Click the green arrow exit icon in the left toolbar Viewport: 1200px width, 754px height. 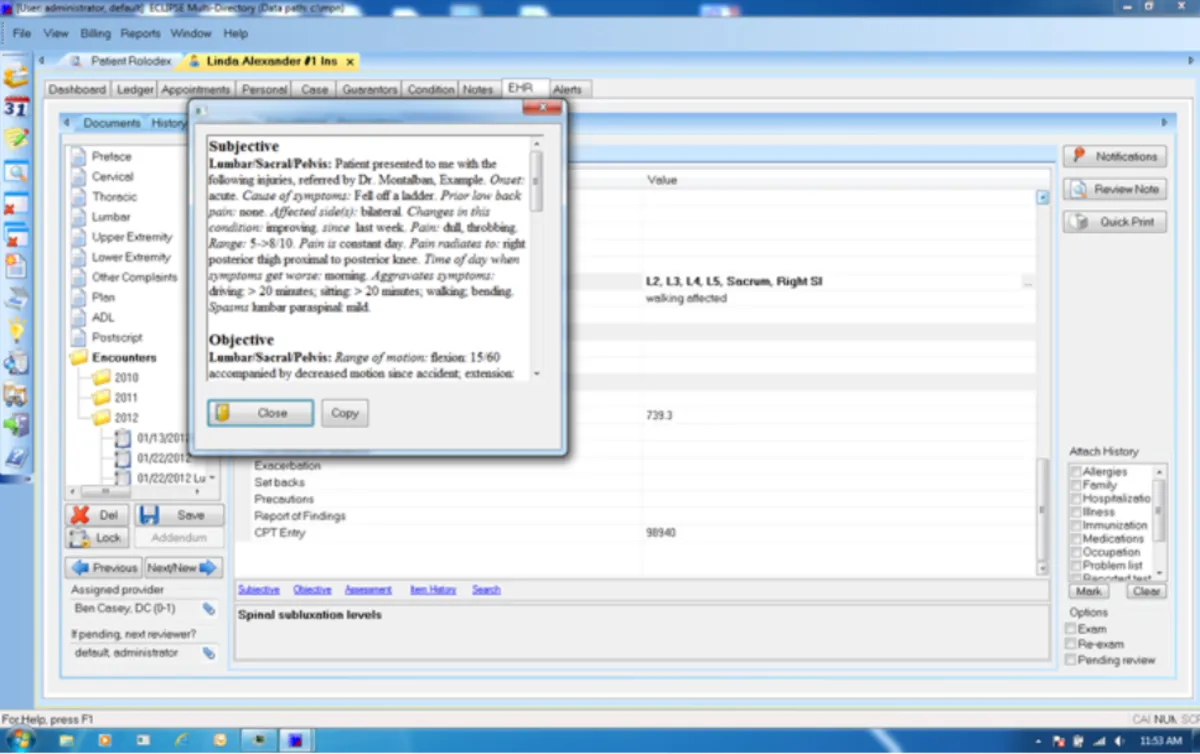pos(16,426)
